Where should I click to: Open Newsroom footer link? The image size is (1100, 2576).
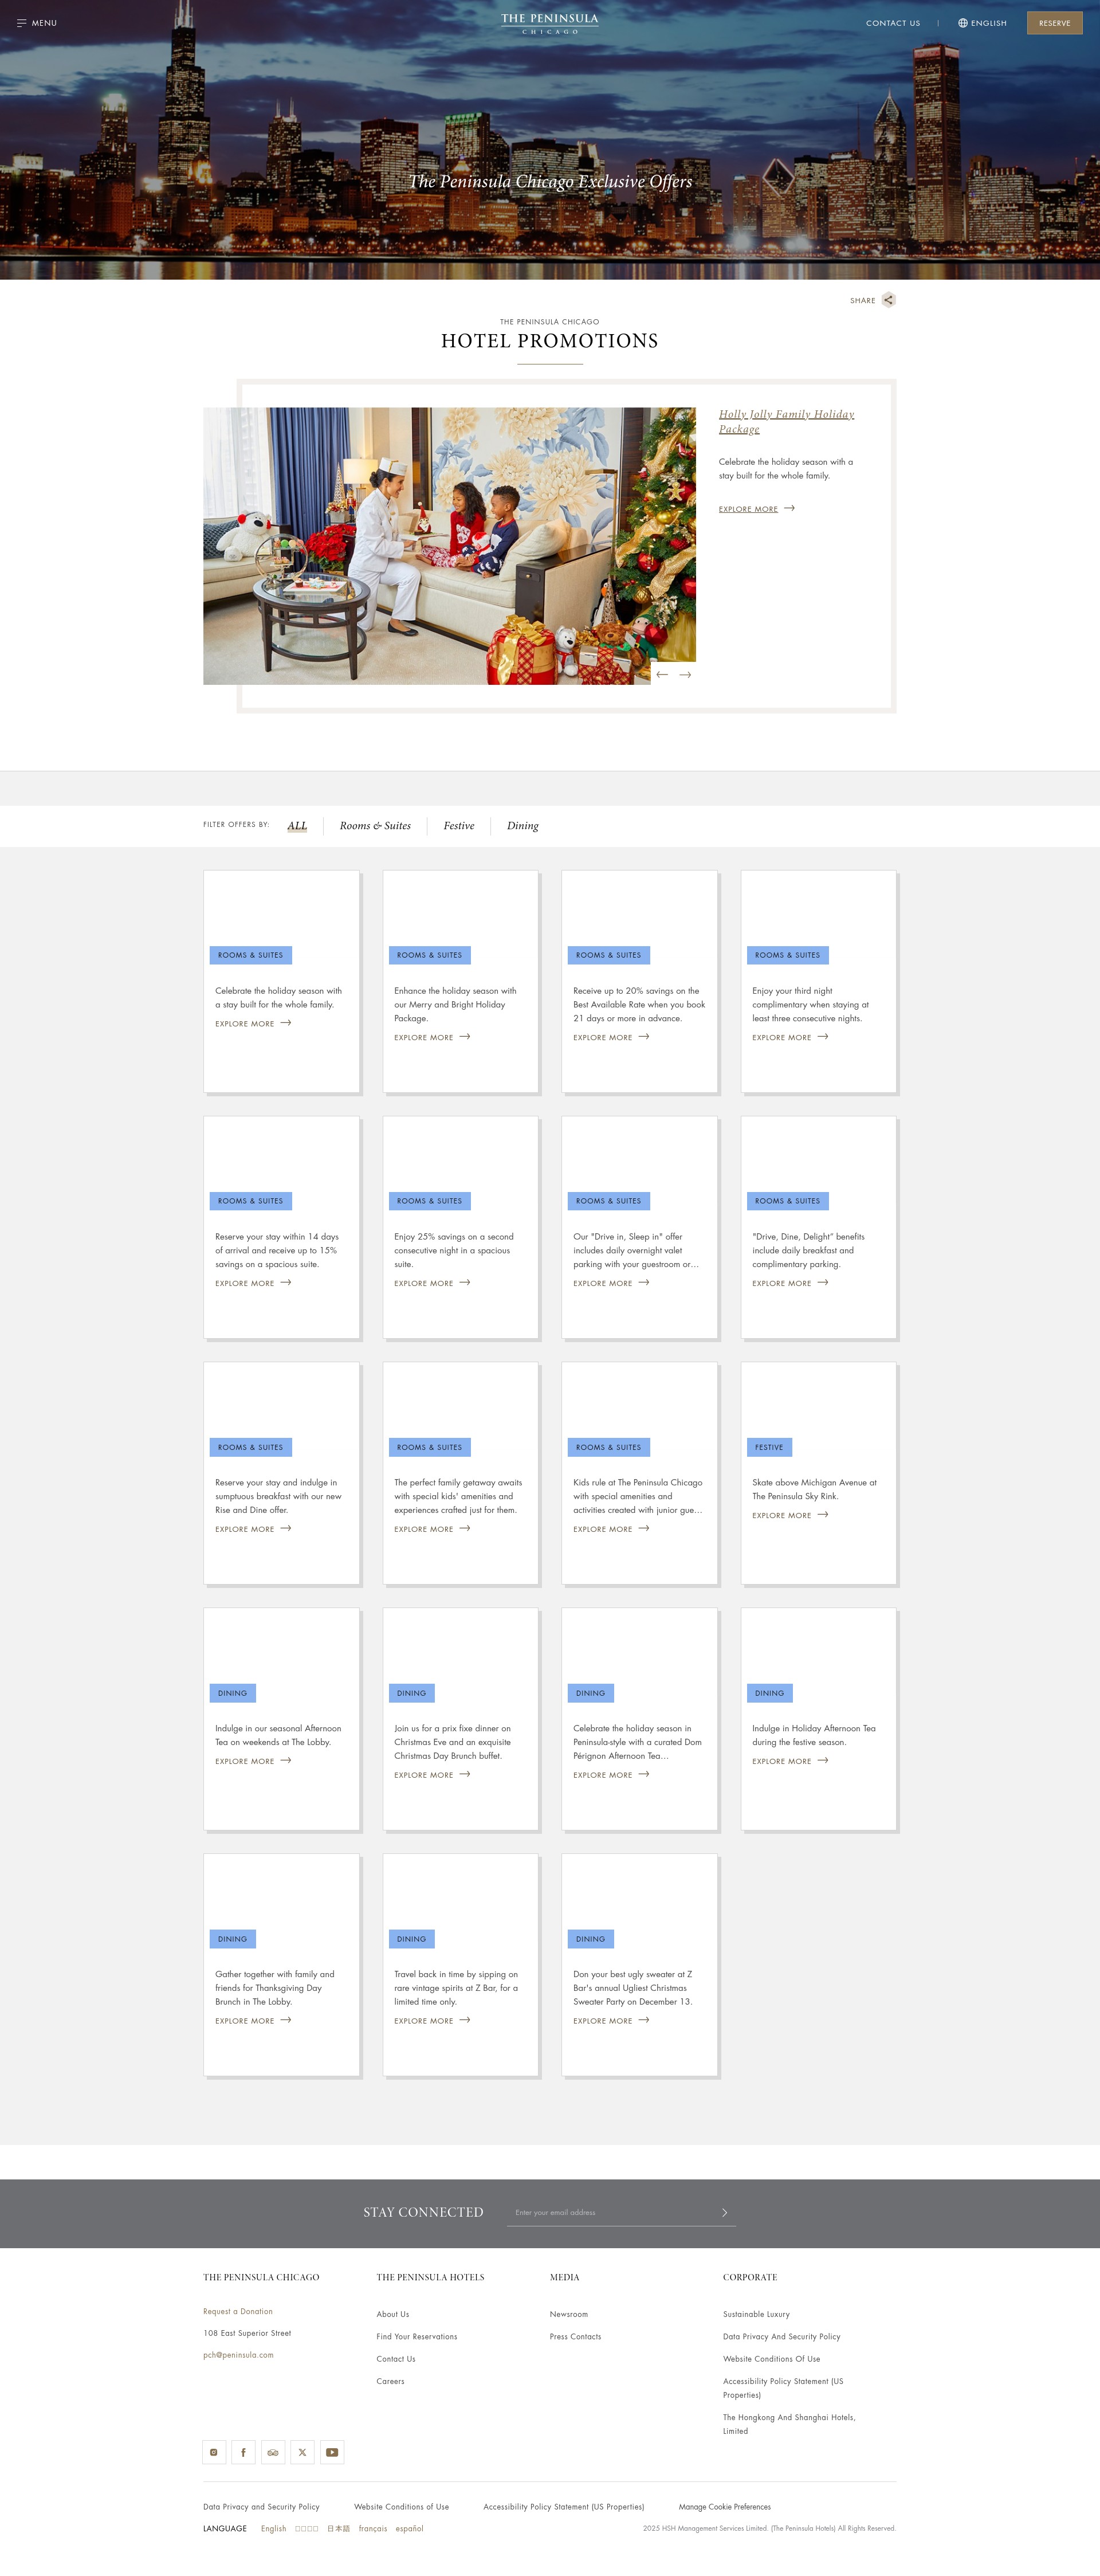tap(569, 2314)
